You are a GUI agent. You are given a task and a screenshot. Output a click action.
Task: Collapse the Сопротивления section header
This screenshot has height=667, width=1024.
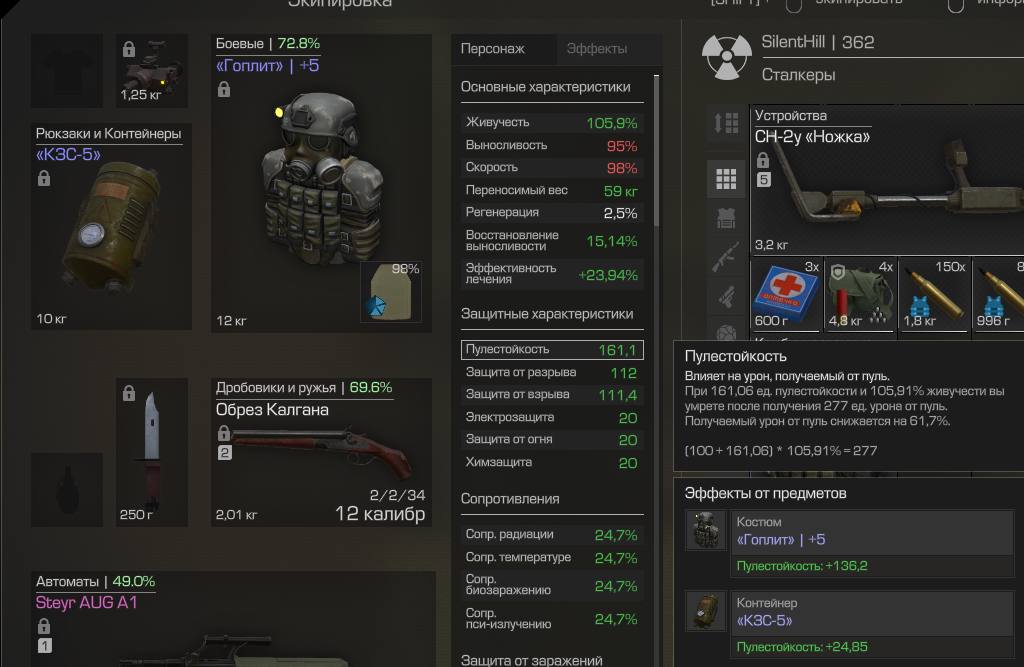coord(510,499)
